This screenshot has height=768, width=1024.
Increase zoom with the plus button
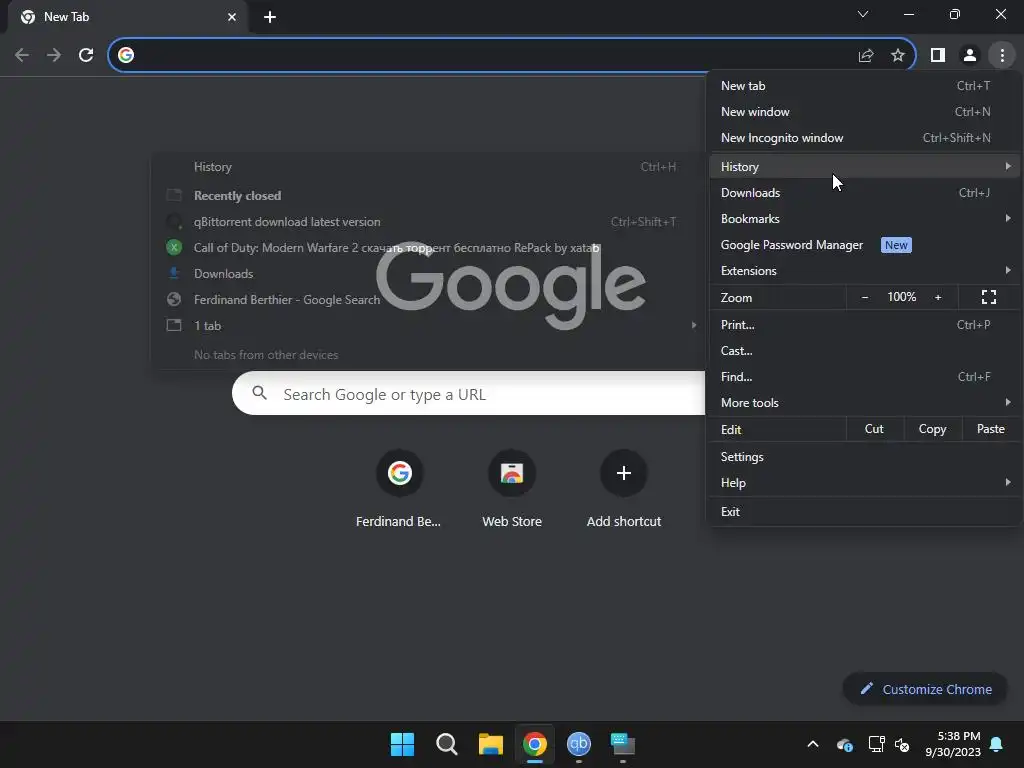click(x=938, y=297)
